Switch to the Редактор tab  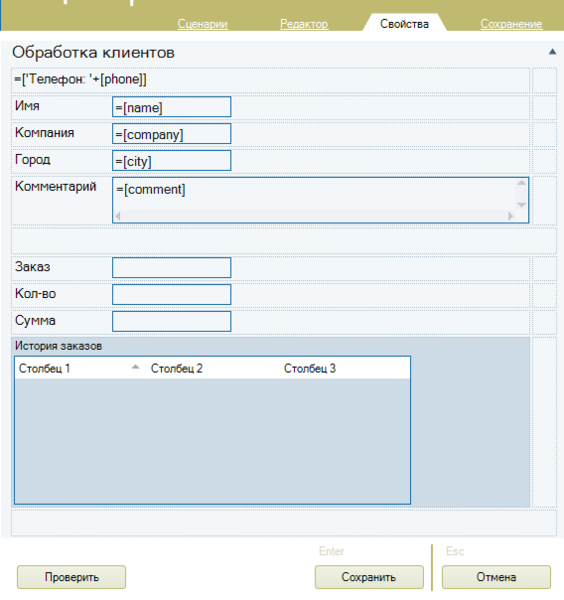[x=304, y=24]
